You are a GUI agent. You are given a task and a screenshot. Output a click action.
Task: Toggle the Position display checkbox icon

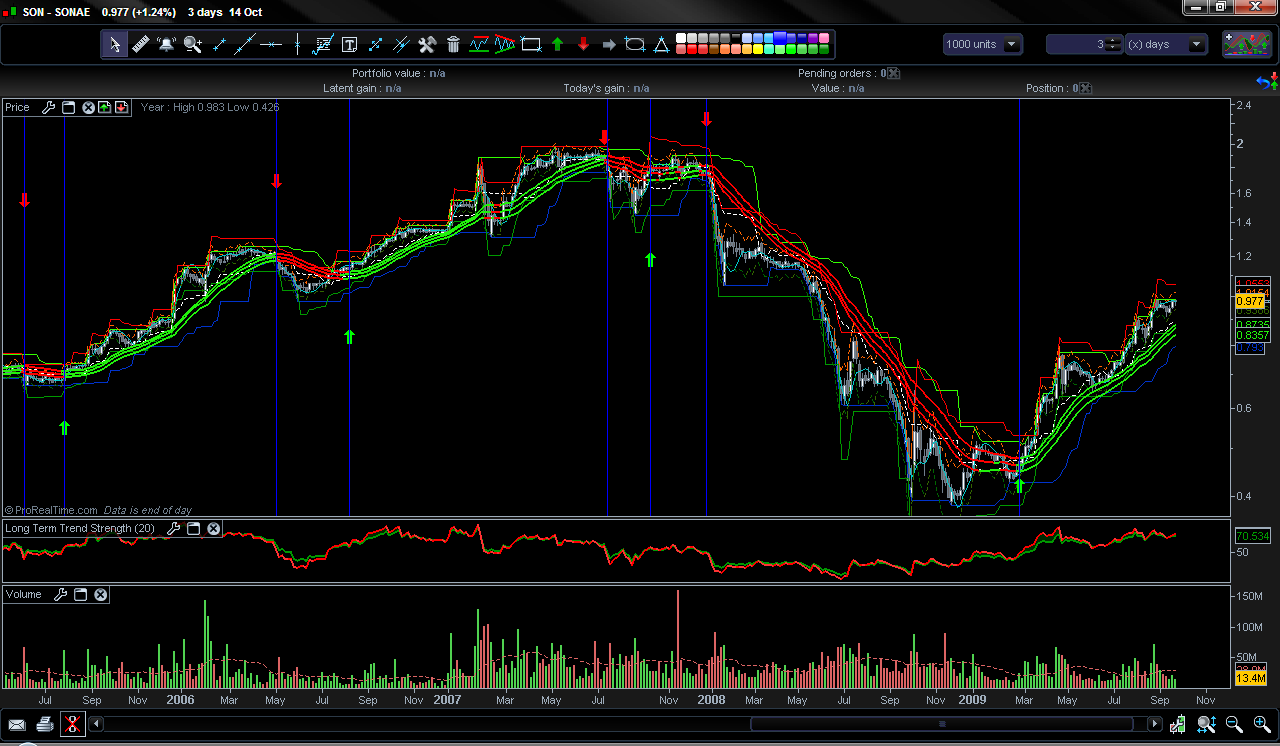click(x=1085, y=88)
